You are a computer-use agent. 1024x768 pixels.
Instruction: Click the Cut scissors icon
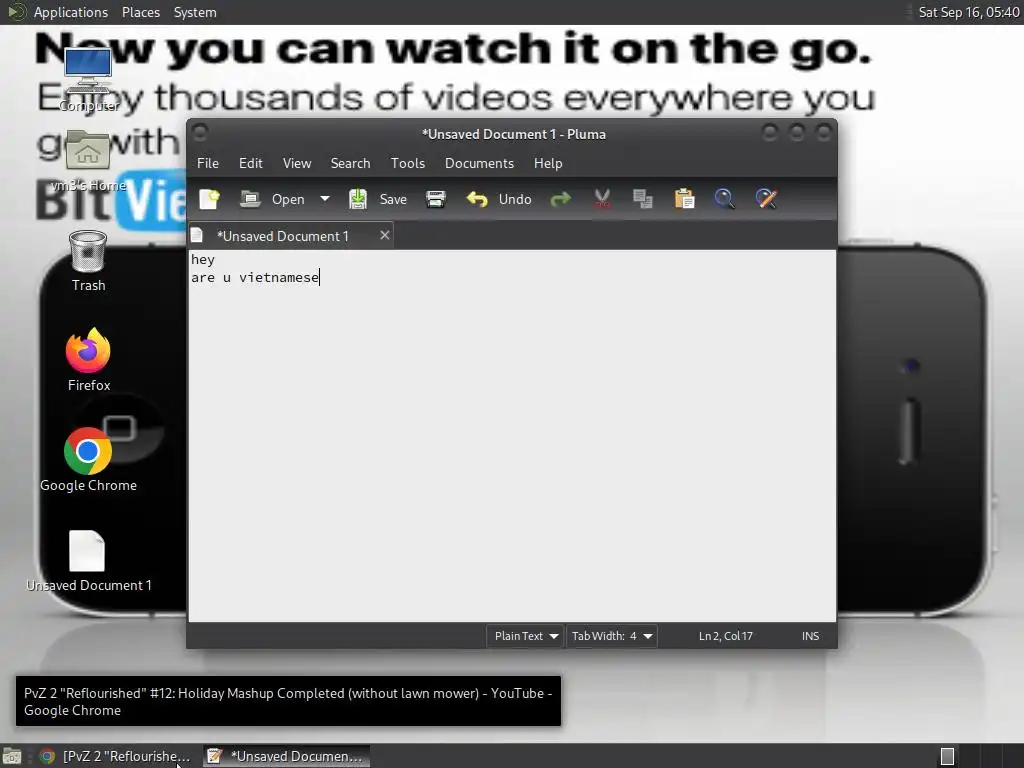(x=602, y=199)
